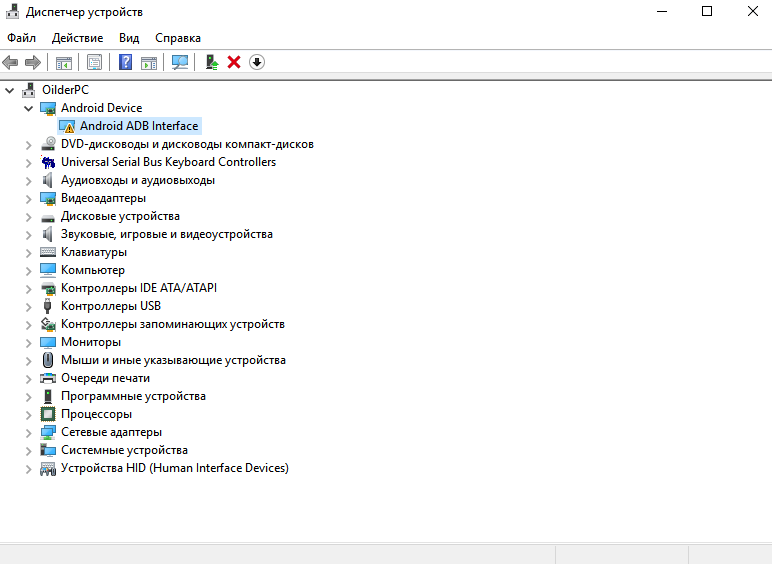Click the Устройства HID gamepad icon
This screenshot has height=564, width=772.
point(48,469)
